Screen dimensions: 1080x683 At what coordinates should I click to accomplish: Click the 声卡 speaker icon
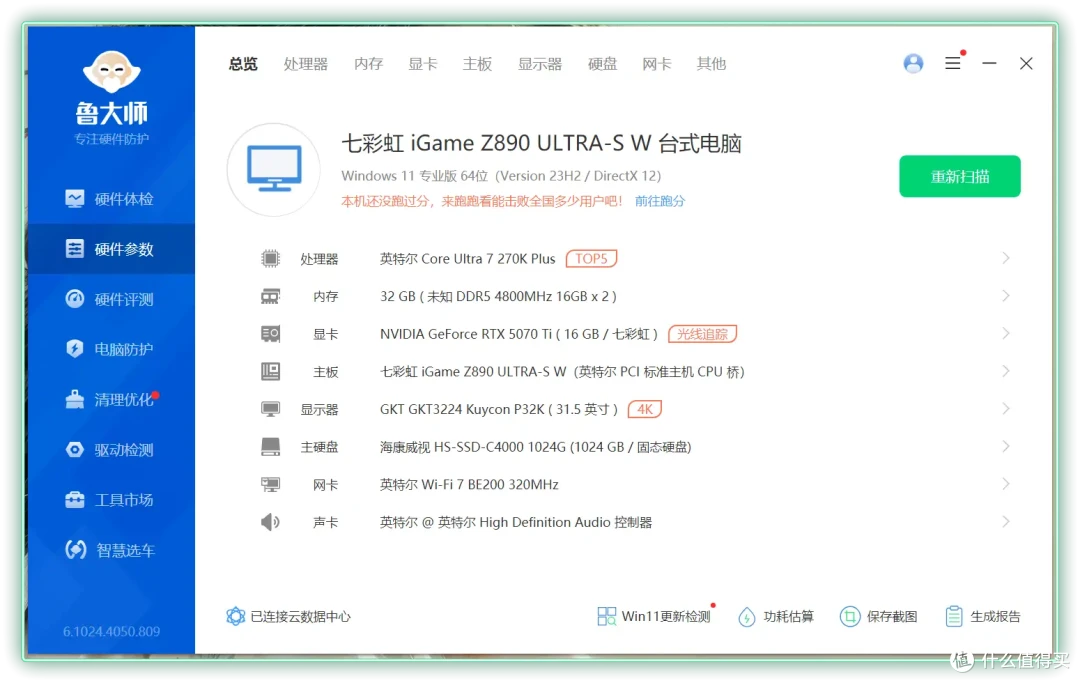[270, 522]
